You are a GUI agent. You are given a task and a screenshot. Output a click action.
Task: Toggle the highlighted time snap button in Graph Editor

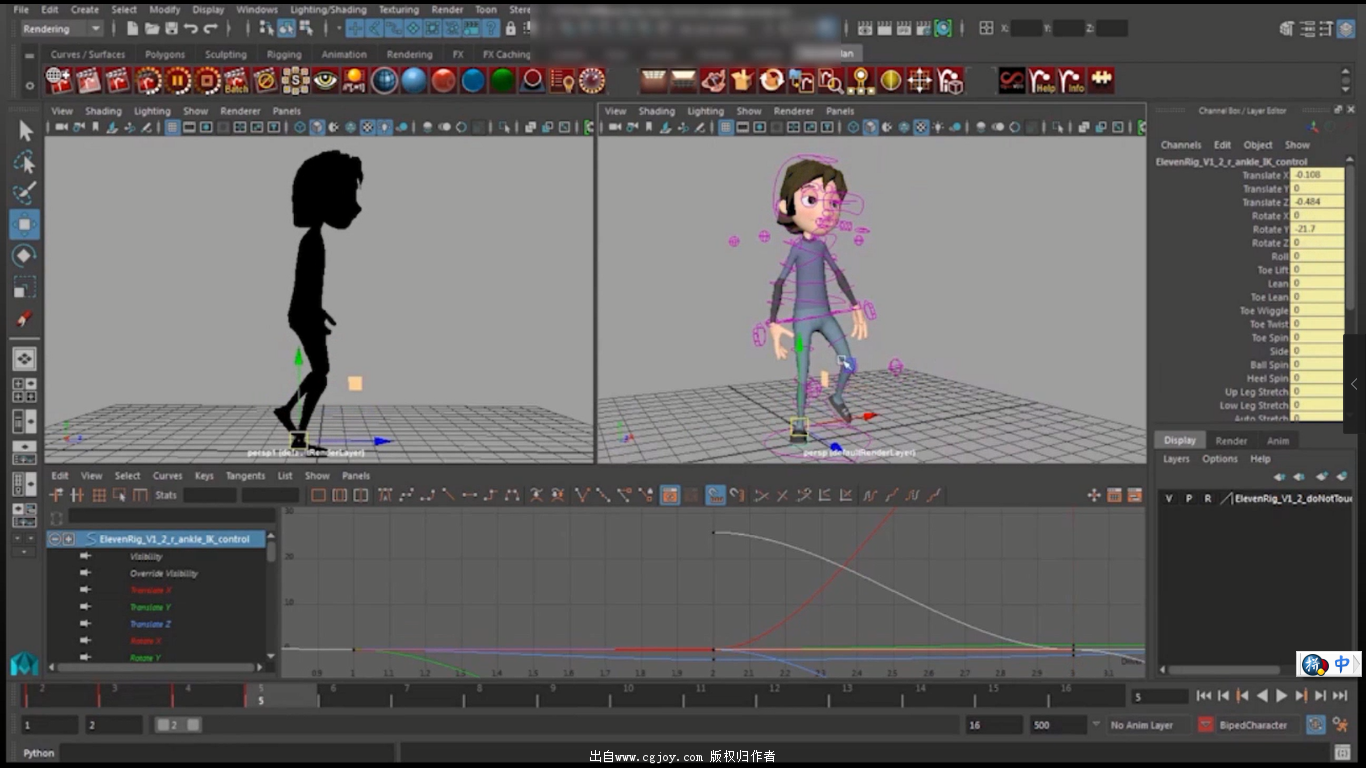click(x=715, y=495)
